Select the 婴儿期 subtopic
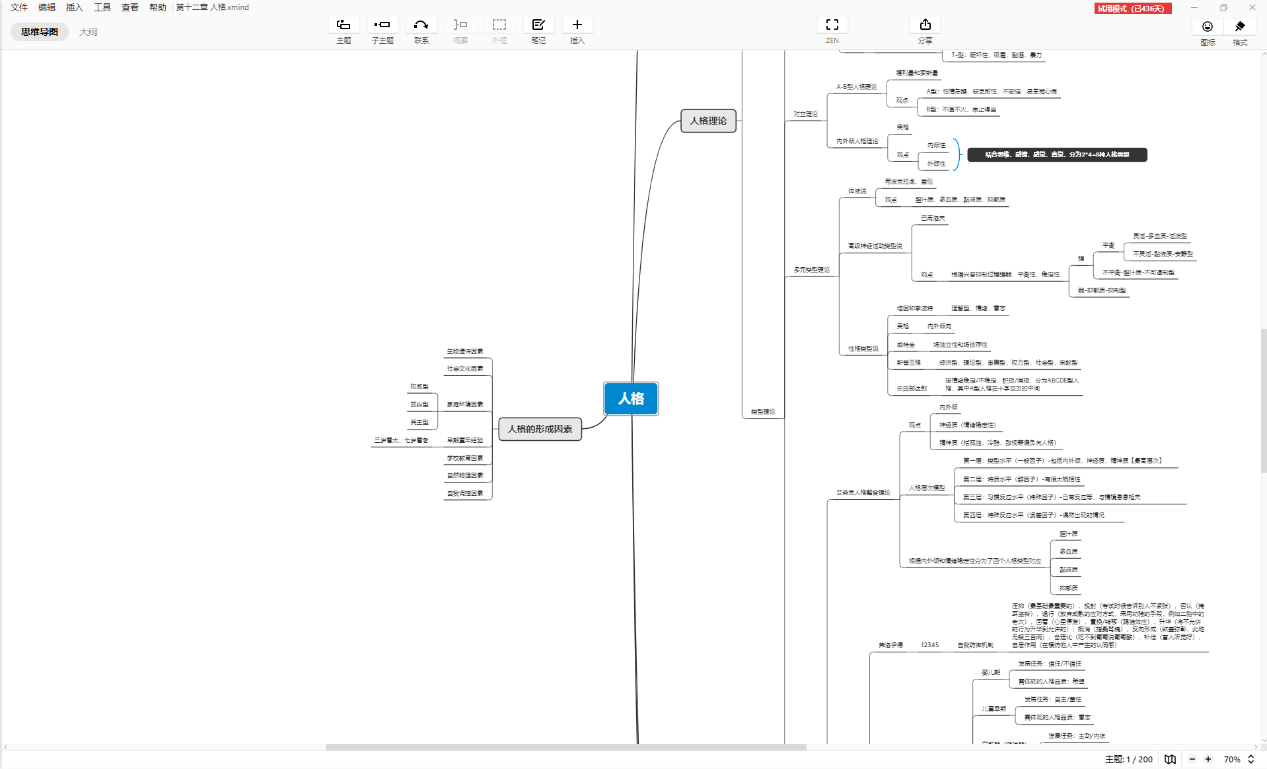This screenshot has height=769, width=1267. pos(991,672)
